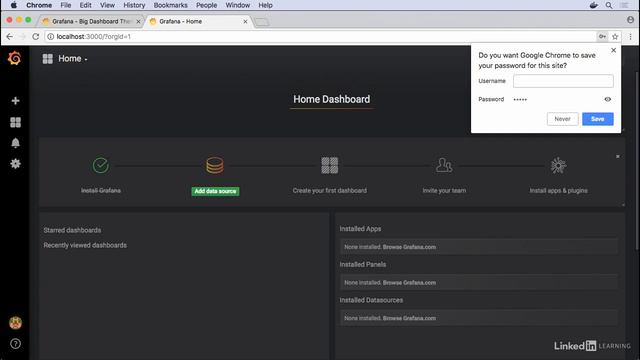The width and height of the screenshot is (640, 360).
Task: Click Install apps & plugins icon
Action: click(558, 165)
